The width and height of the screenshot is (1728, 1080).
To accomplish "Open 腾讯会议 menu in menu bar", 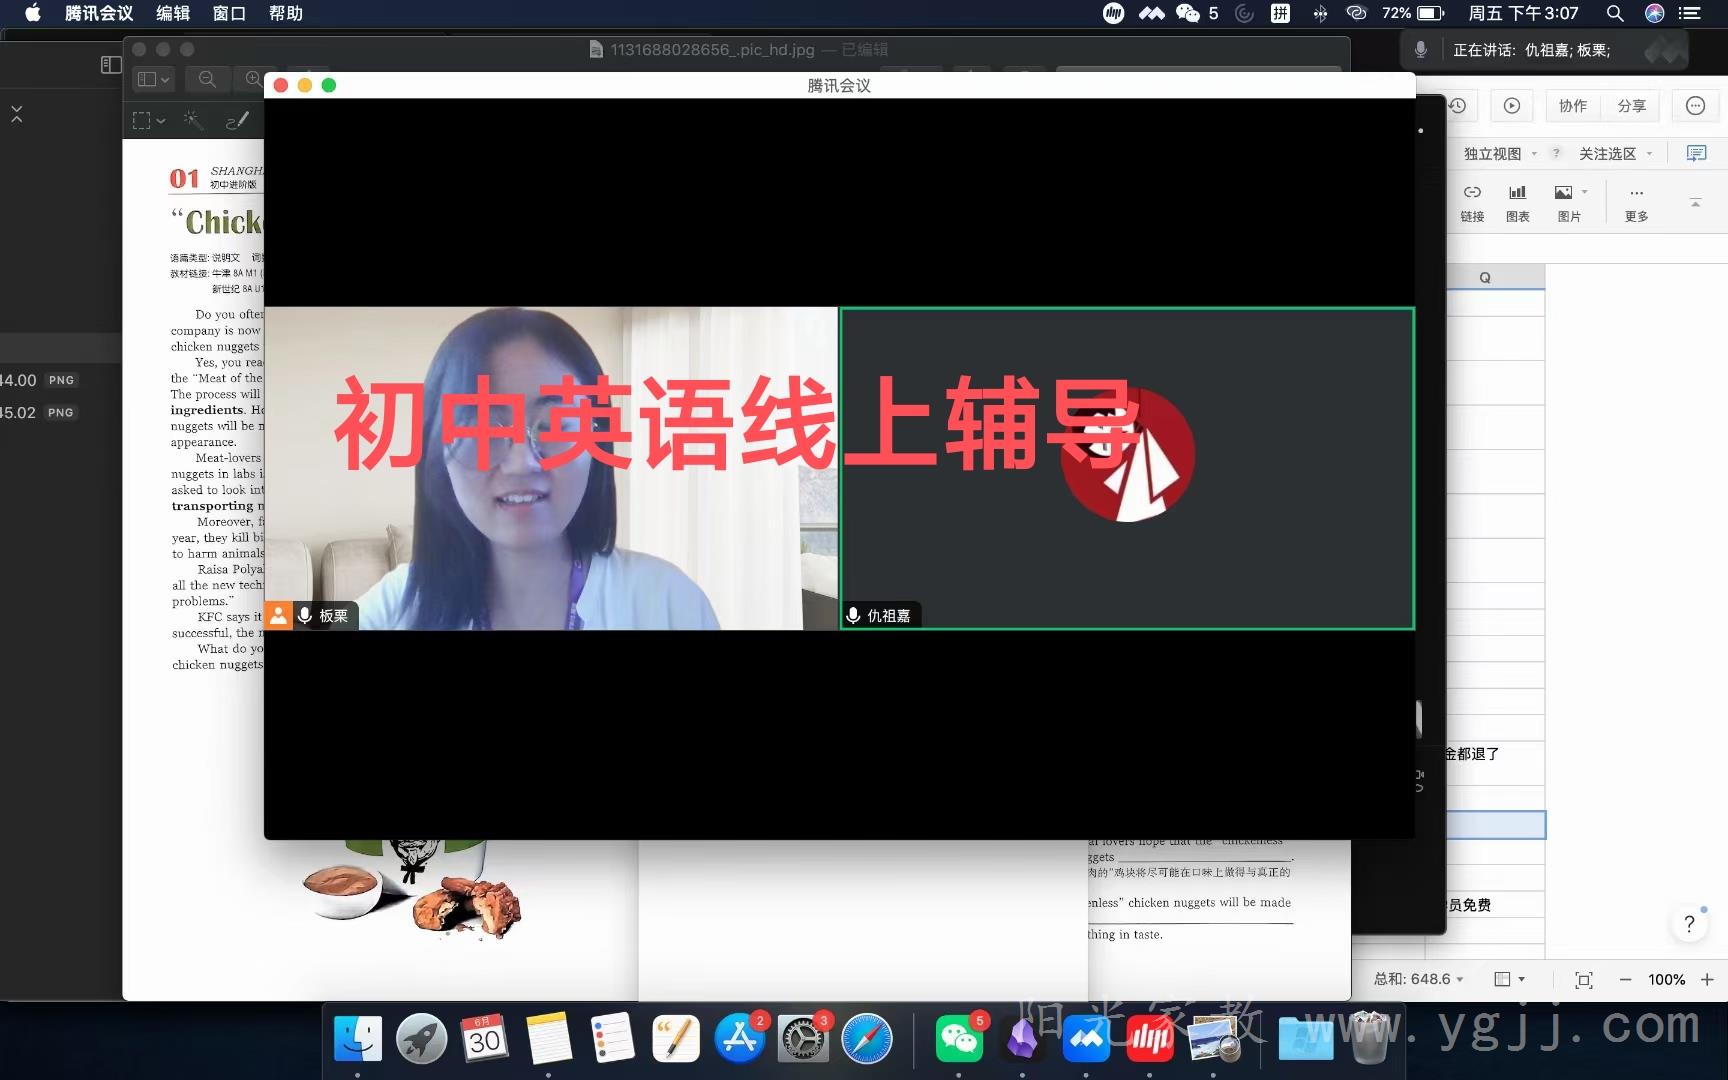I will coord(99,13).
